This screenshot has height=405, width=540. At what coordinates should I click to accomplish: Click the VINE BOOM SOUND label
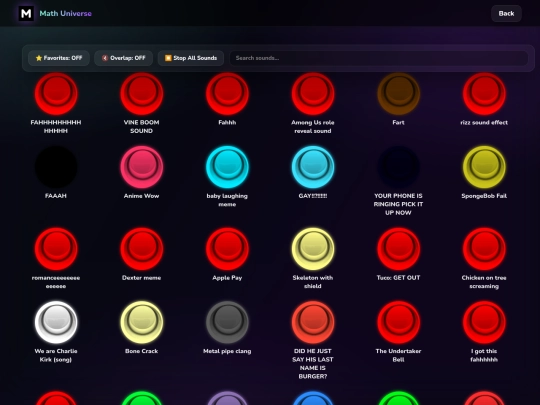[142, 126]
